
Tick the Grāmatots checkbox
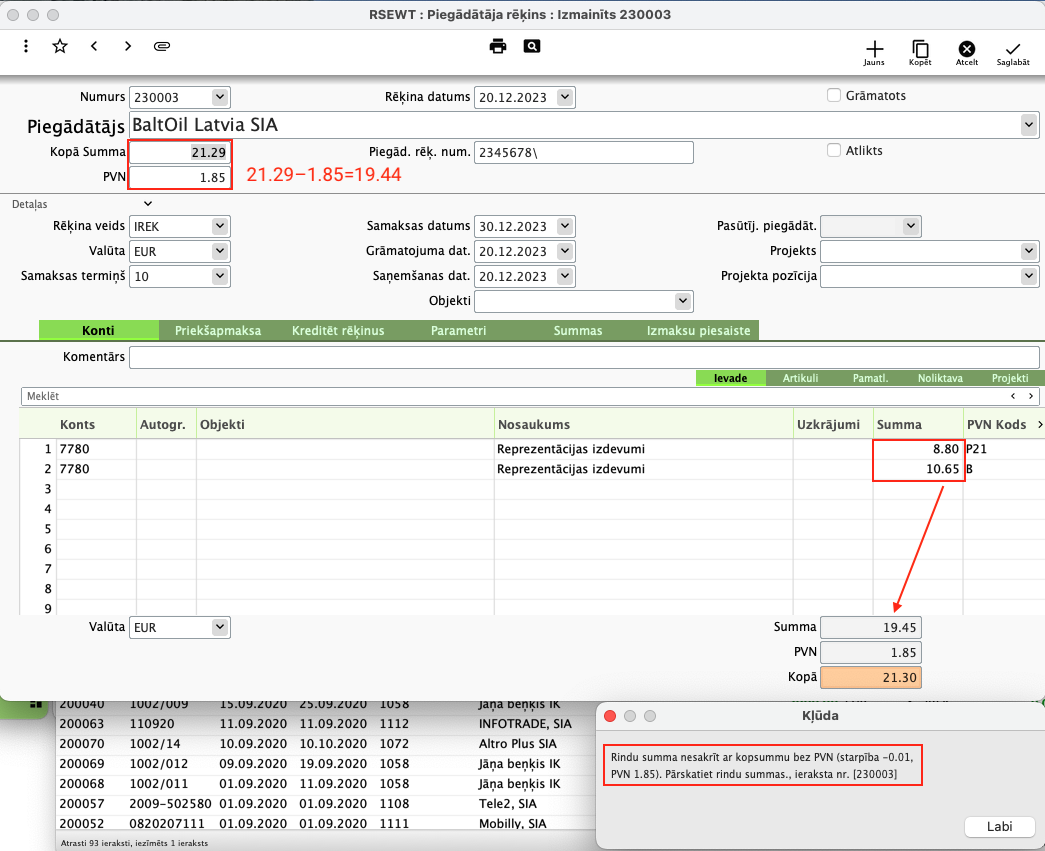coord(834,95)
